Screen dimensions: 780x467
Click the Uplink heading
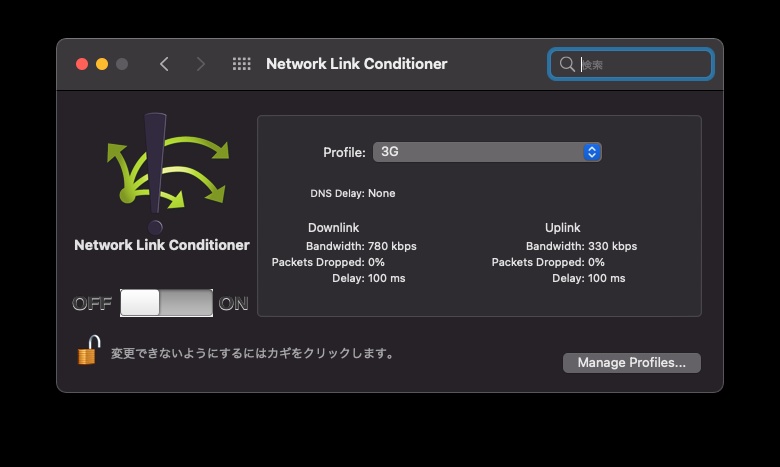point(563,228)
